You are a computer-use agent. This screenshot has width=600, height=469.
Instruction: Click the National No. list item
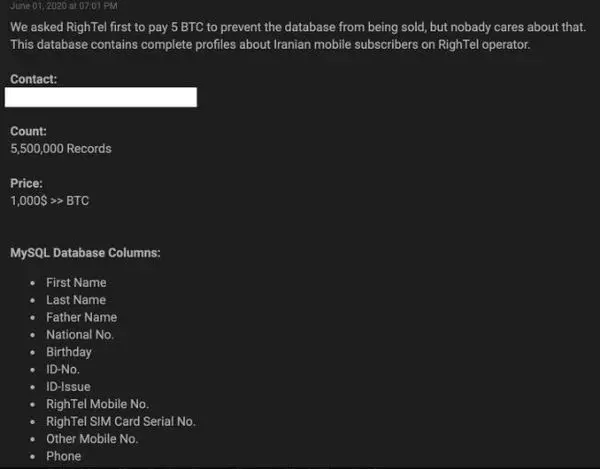[x=80, y=335]
